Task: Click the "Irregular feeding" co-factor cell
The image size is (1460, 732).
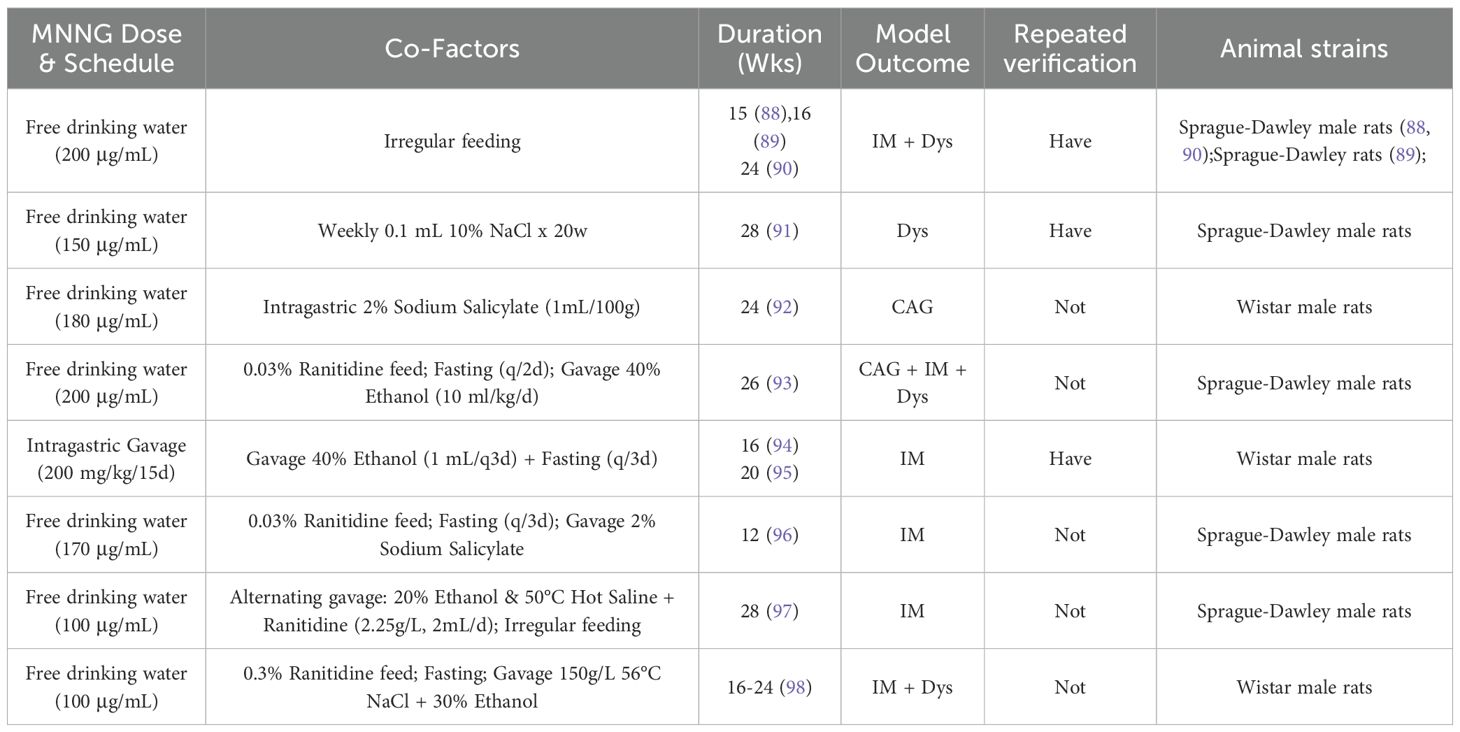Action: tap(452, 141)
